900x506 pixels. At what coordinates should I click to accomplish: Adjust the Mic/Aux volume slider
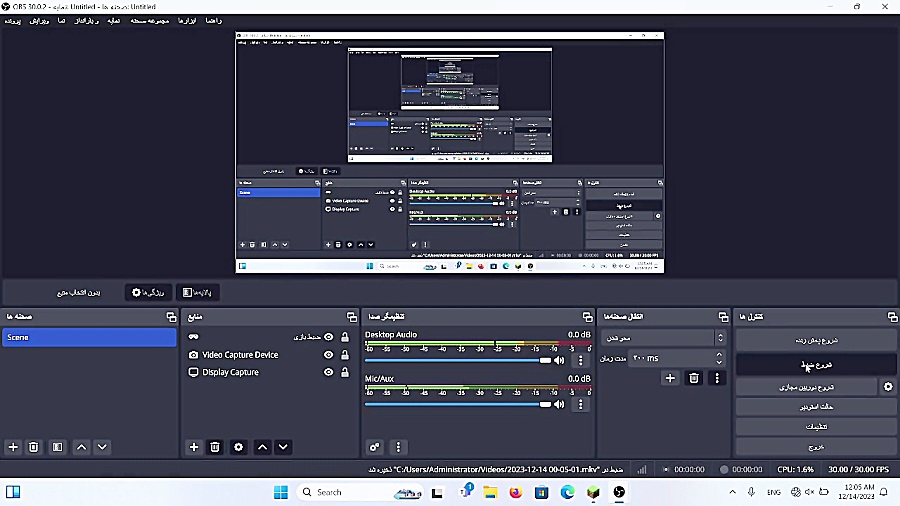point(457,404)
